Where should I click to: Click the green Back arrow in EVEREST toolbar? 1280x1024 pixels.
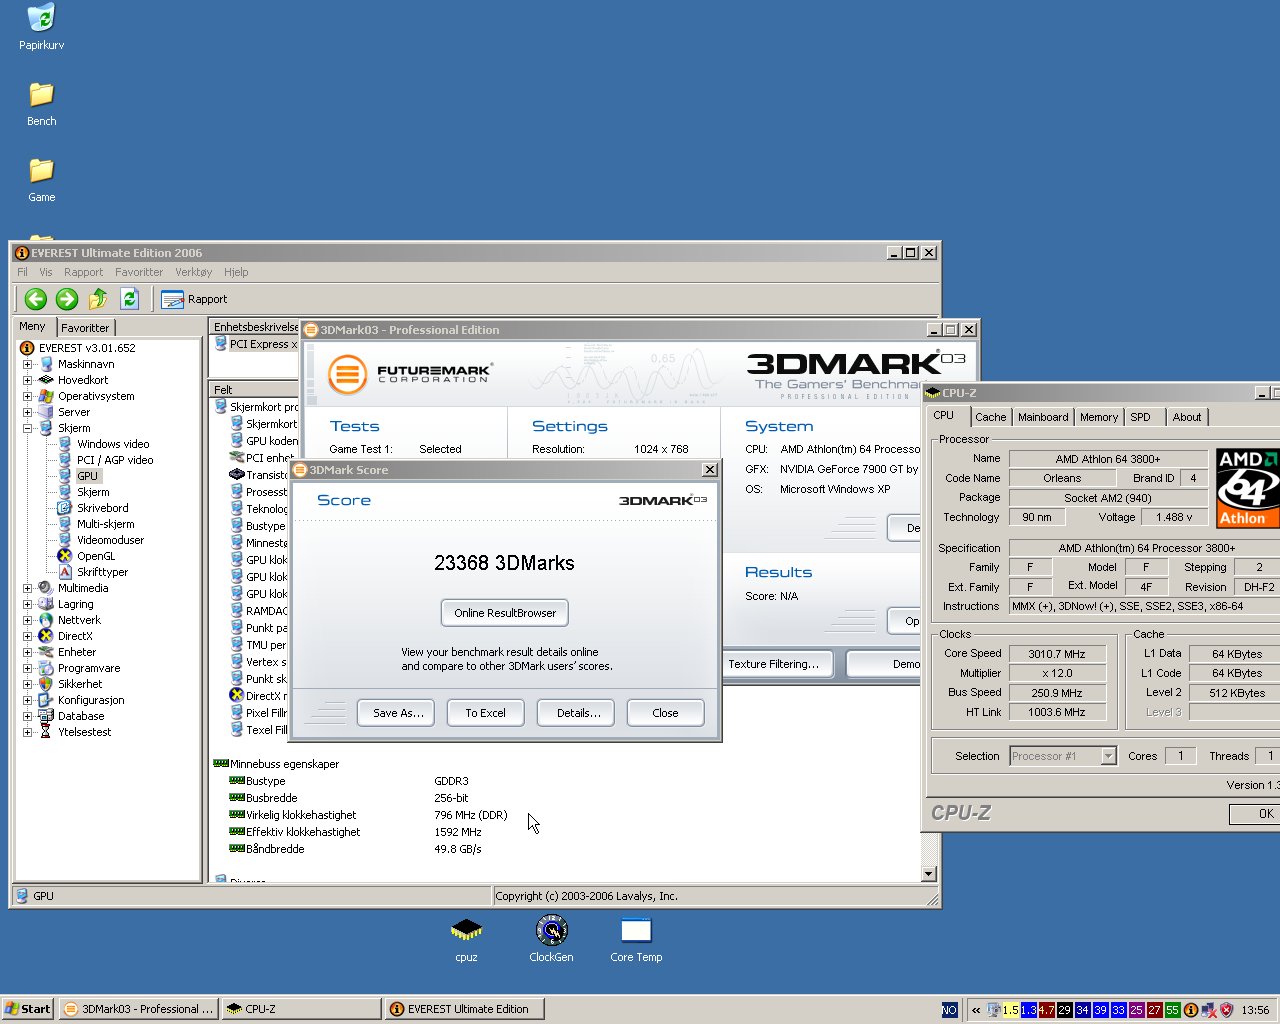(36, 298)
